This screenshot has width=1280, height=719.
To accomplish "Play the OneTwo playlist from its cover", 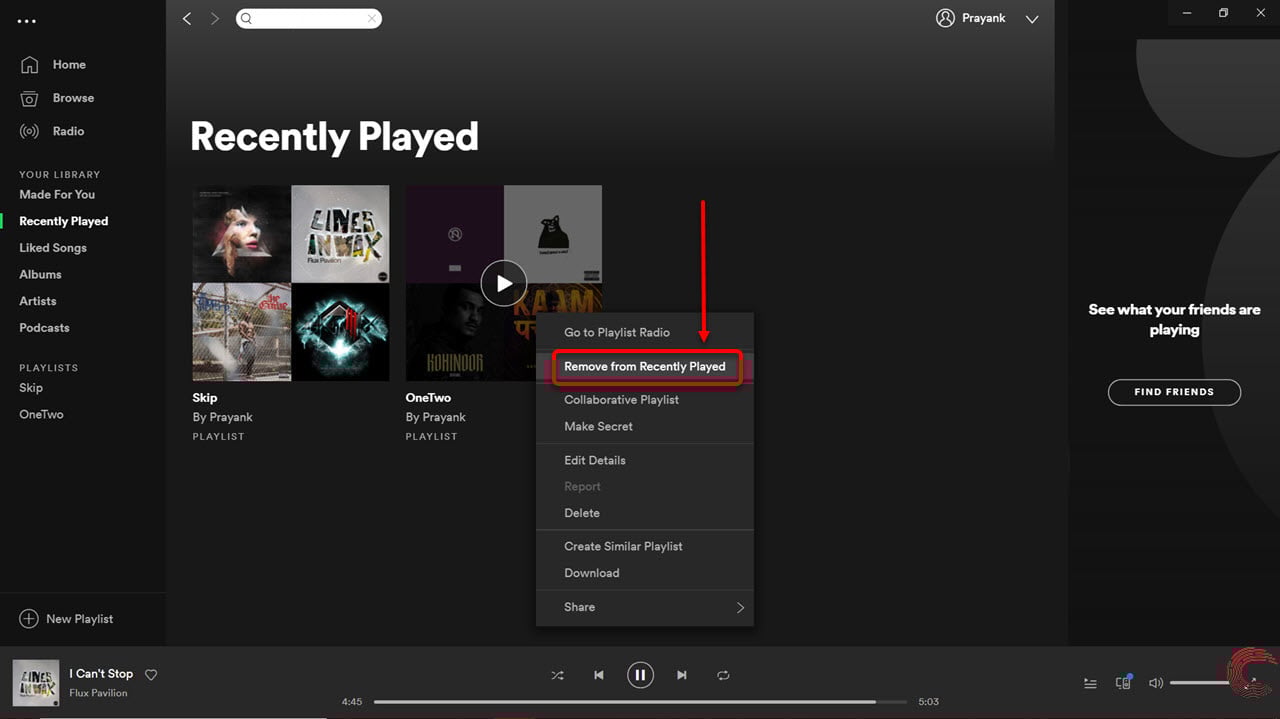I will (x=504, y=283).
